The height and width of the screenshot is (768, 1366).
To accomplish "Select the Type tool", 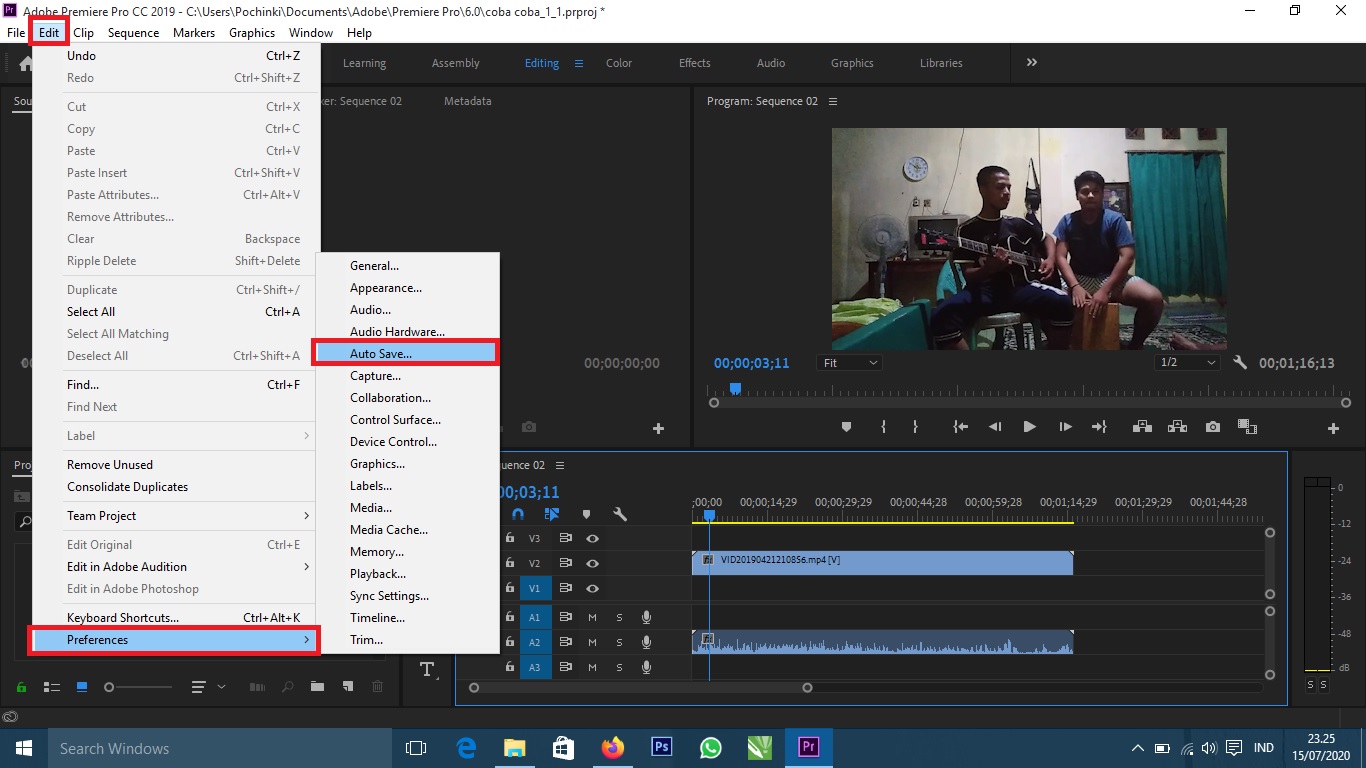I will tap(428, 669).
